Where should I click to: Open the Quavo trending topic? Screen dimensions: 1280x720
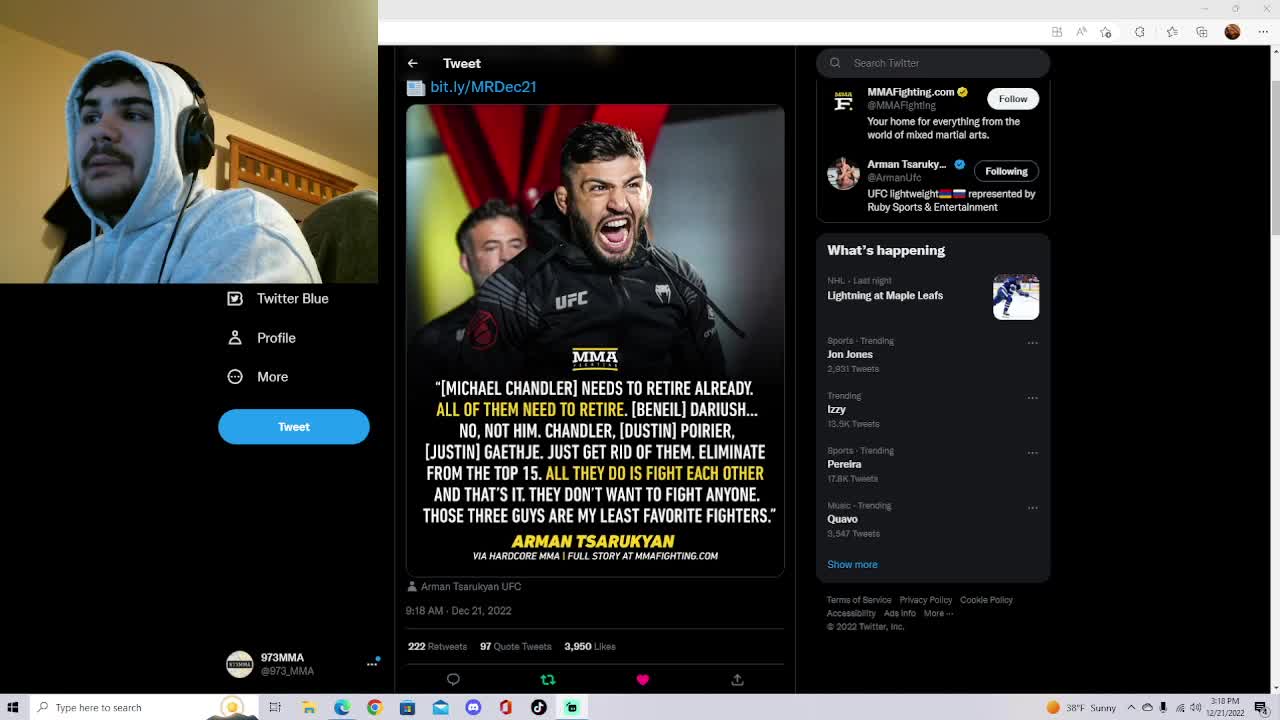pos(842,519)
